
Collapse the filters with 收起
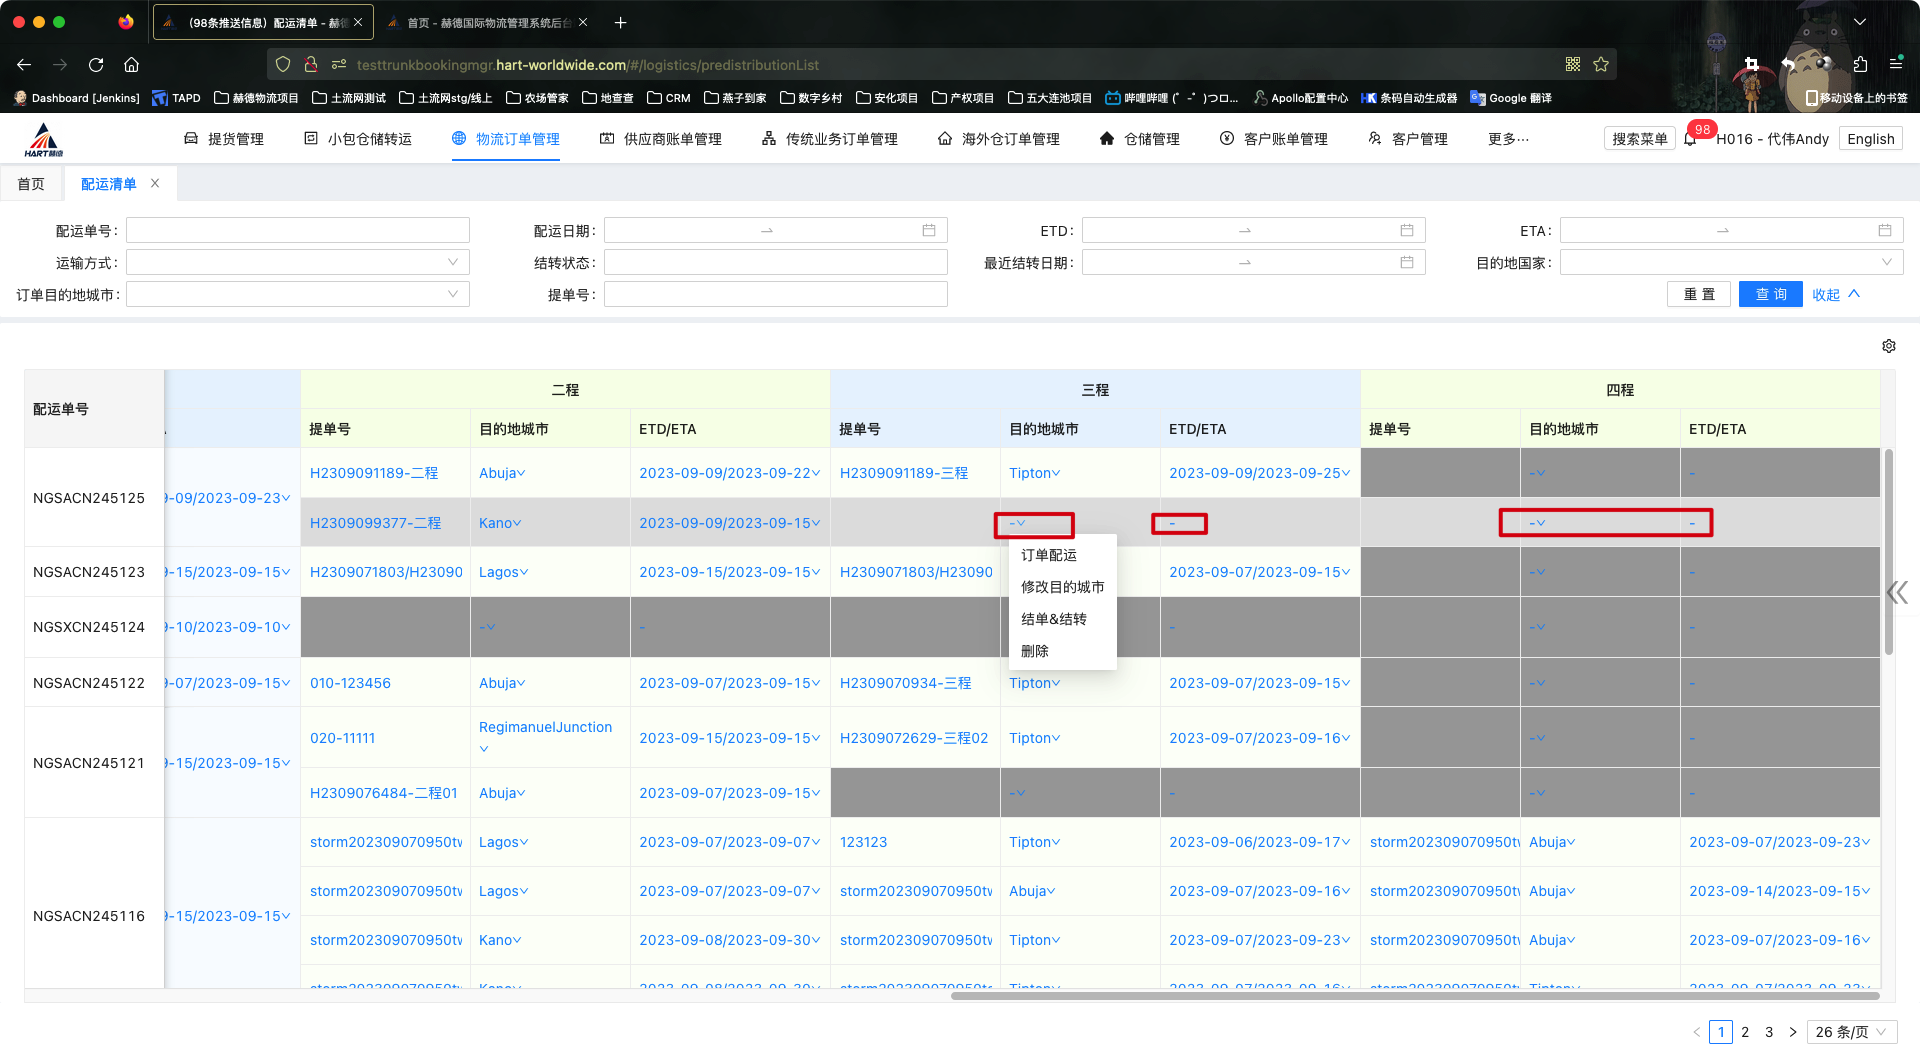coord(1835,295)
